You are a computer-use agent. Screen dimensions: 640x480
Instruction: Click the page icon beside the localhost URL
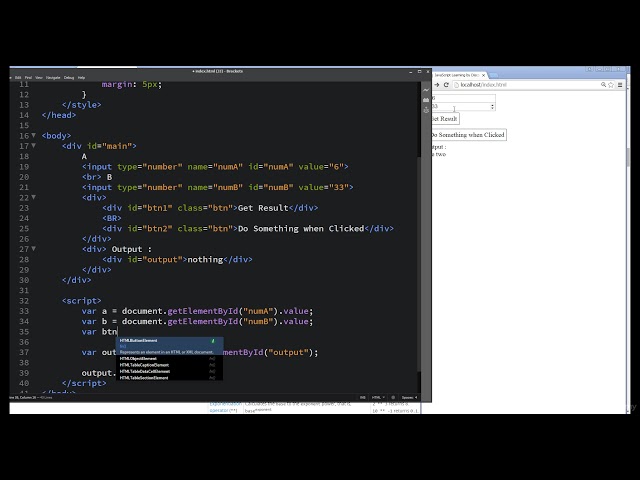457,85
